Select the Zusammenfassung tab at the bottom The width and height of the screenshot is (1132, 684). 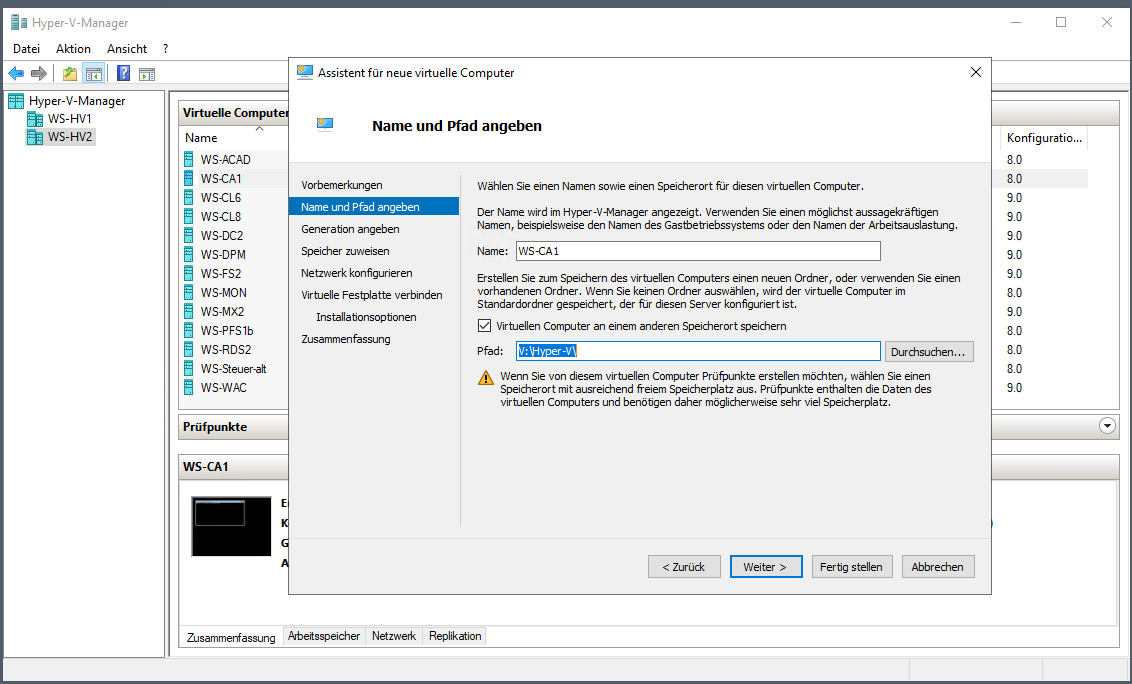[x=231, y=637]
